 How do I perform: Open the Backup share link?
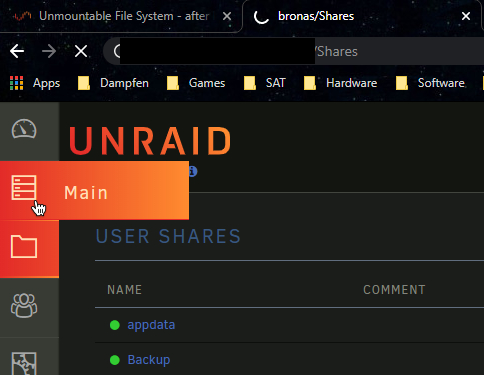point(149,360)
